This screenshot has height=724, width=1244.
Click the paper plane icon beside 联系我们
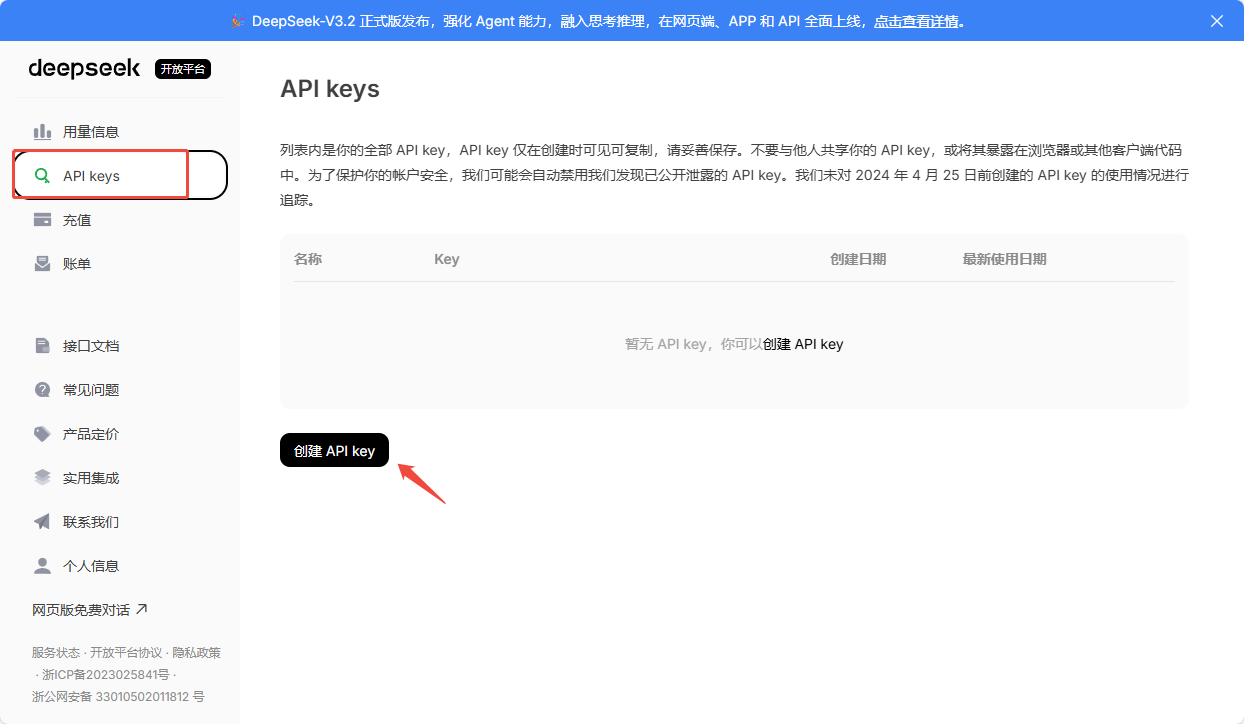pyautogui.click(x=42, y=522)
